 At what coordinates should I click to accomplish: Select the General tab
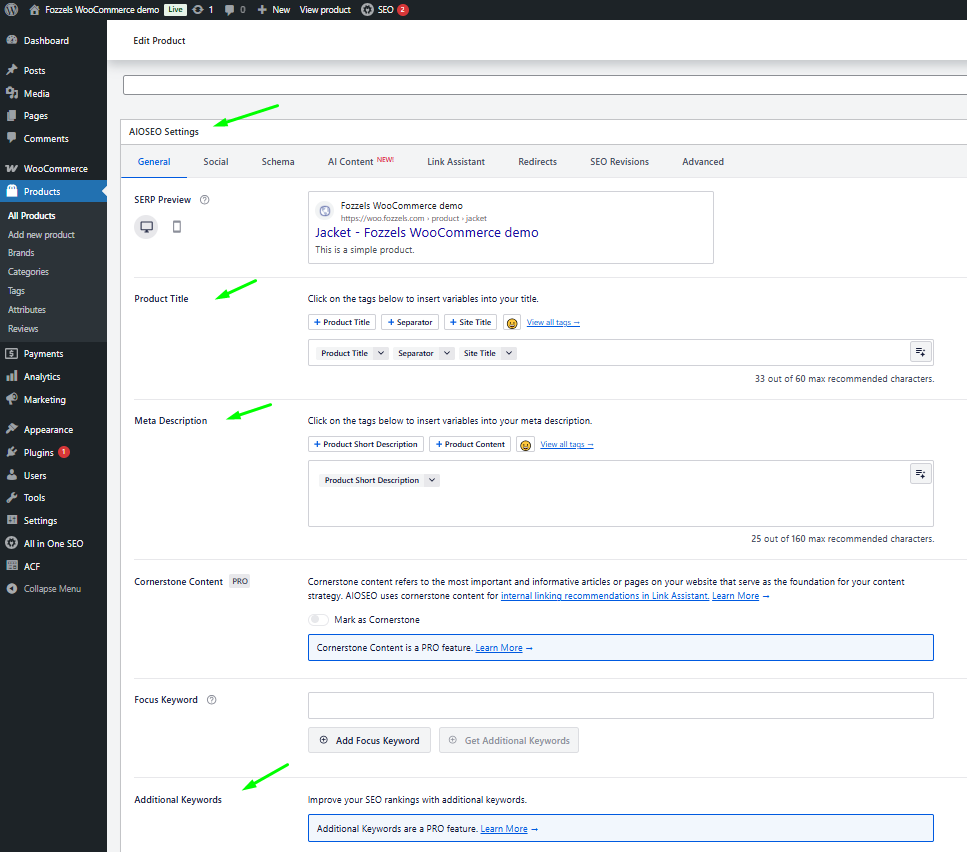click(154, 162)
